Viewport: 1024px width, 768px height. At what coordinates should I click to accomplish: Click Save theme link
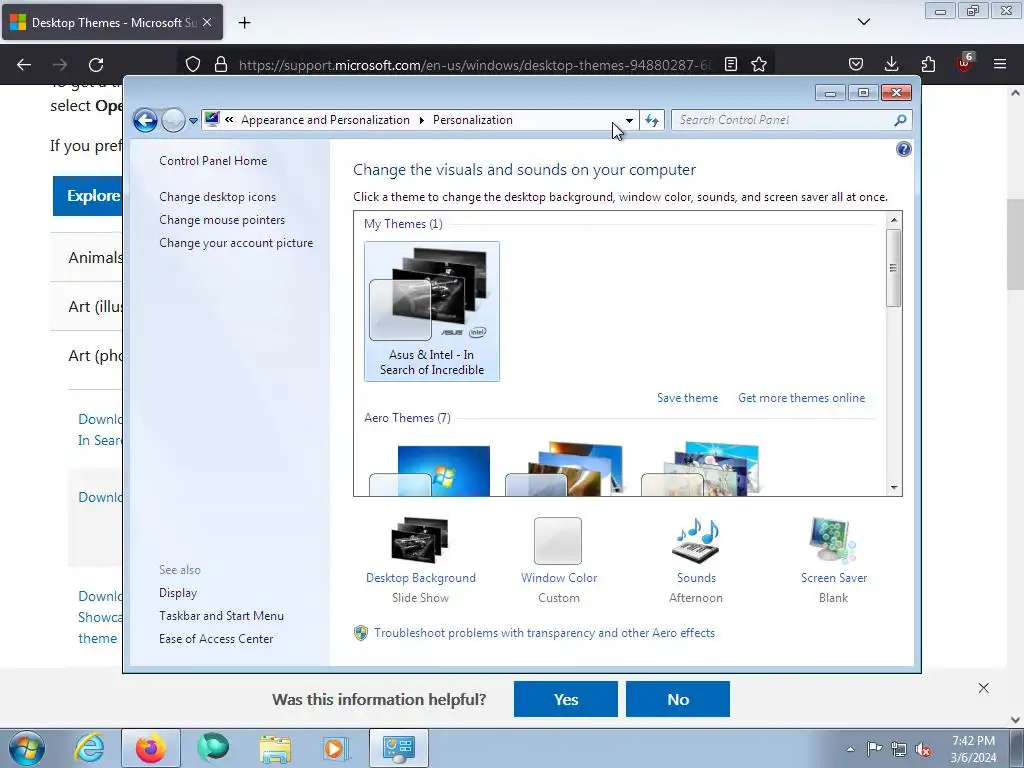(687, 398)
